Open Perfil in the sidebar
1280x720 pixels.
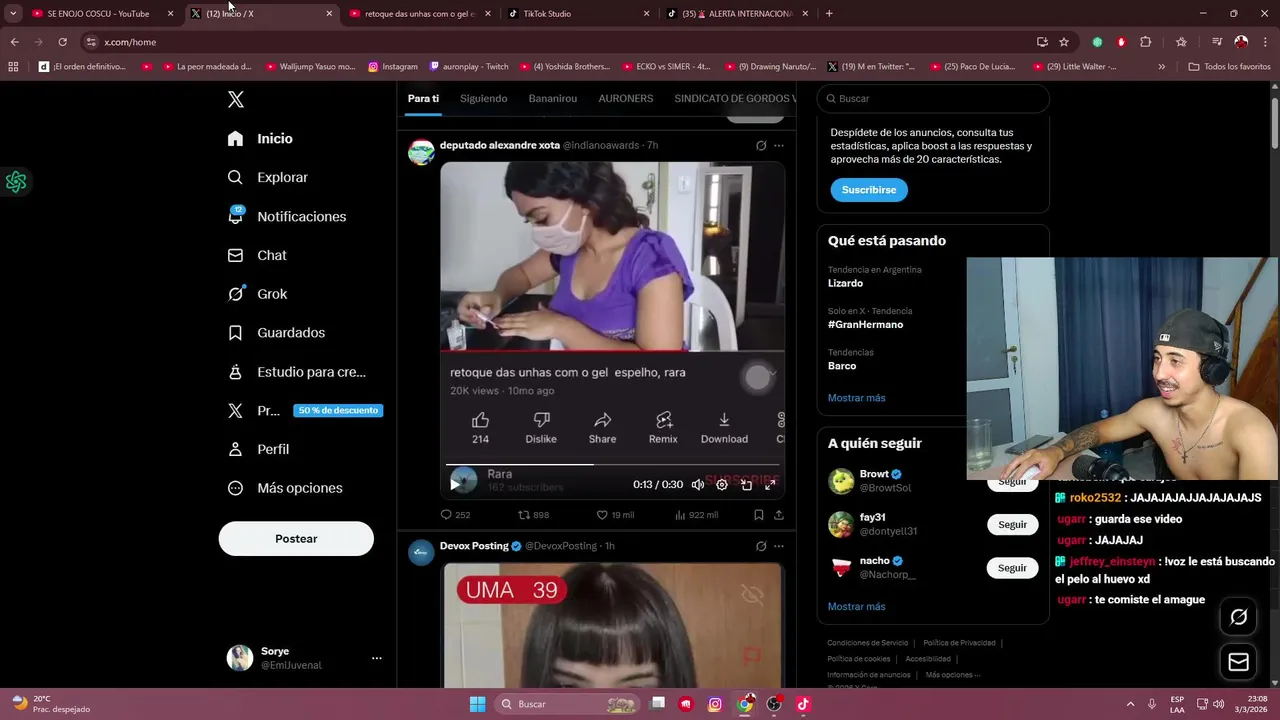(258, 449)
